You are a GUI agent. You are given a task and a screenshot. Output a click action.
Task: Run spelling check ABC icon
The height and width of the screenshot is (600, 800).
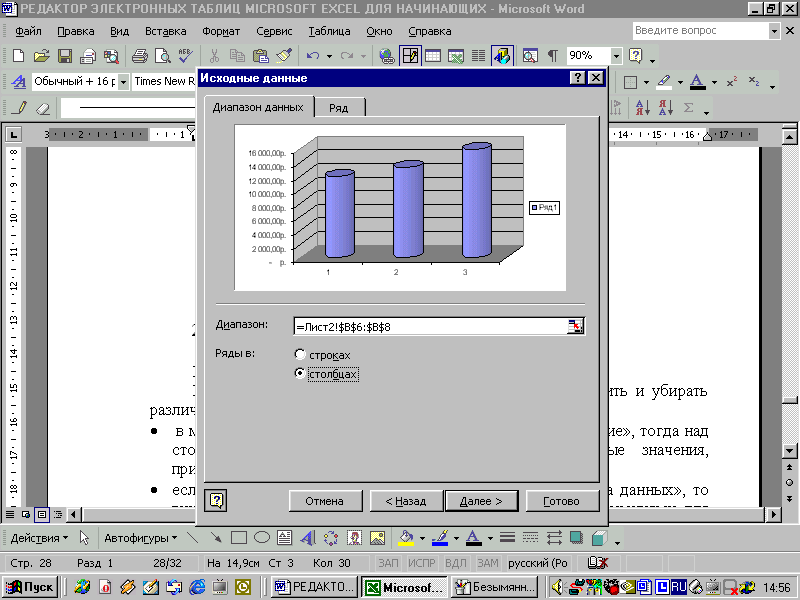[x=186, y=56]
